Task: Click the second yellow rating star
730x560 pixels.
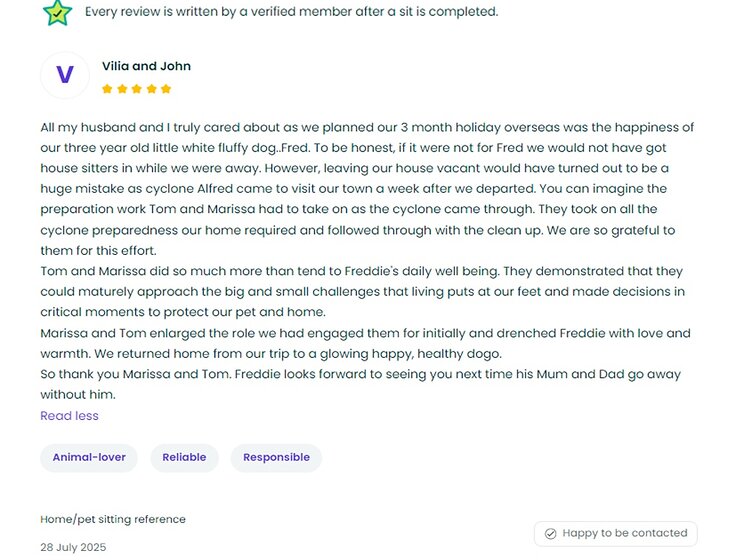Action: coord(122,89)
